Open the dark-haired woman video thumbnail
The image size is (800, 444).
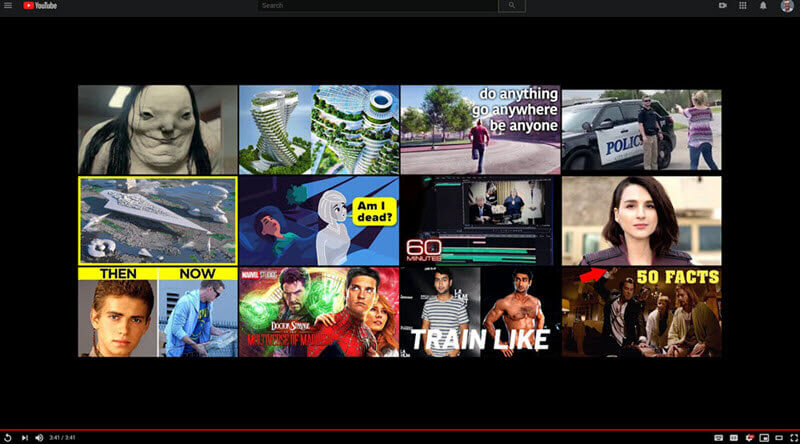tap(641, 220)
